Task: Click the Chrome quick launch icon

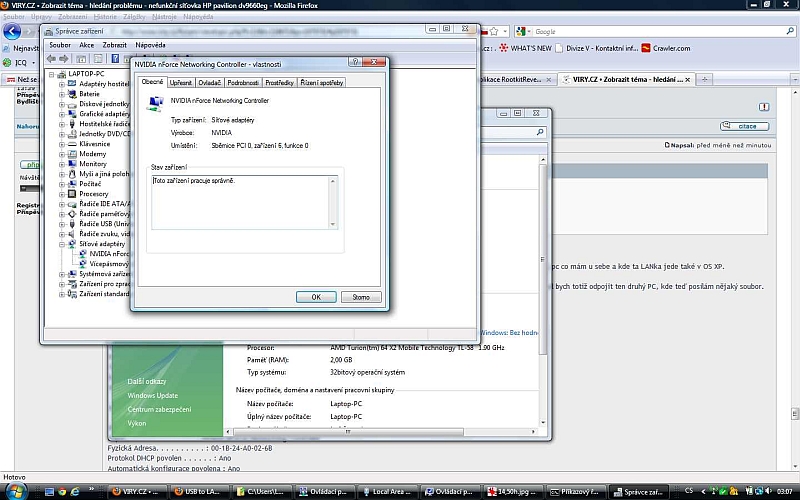Action: [x=62, y=492]
